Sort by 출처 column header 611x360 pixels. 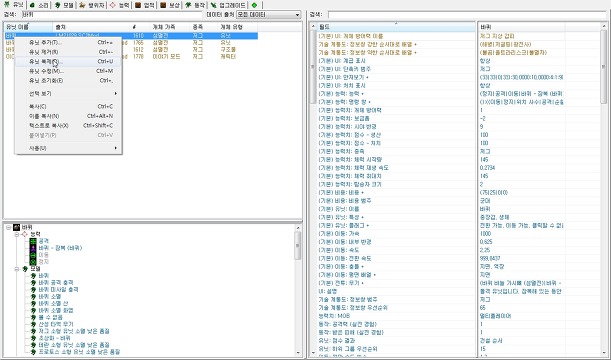point(92,27)
